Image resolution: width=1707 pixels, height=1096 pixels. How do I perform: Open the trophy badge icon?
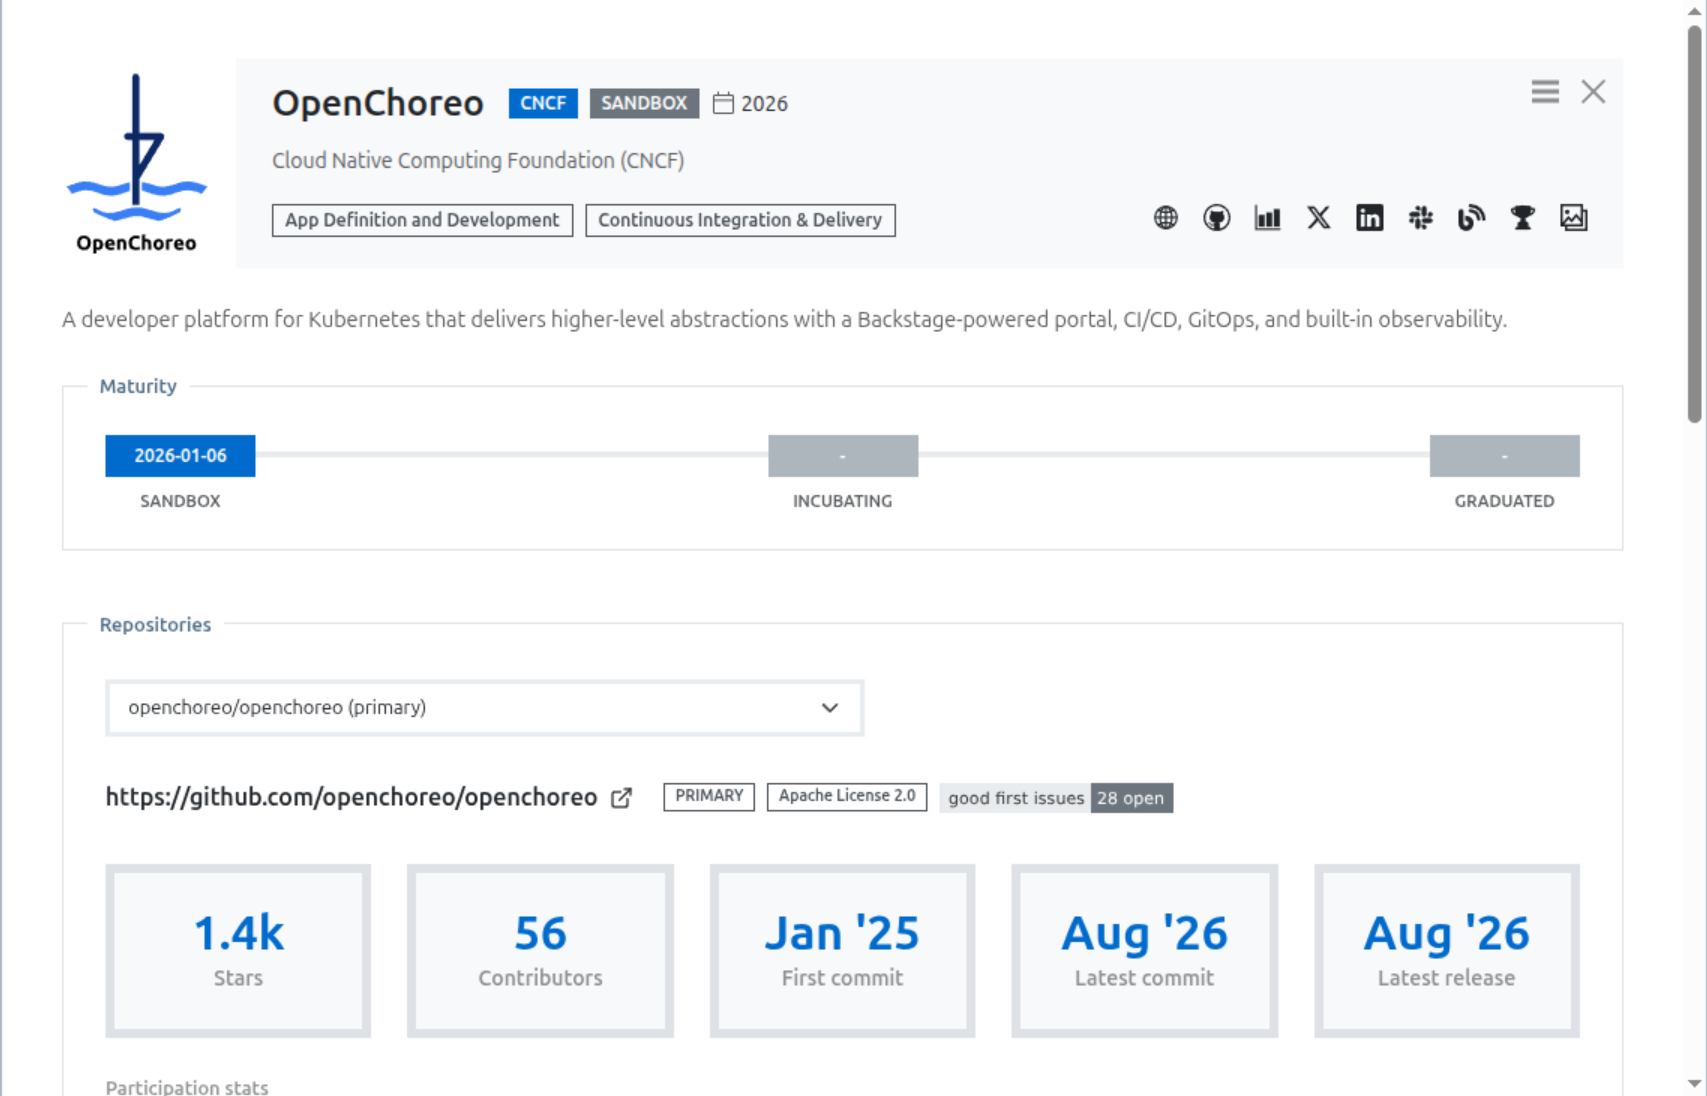click(x=1522, y=218)
